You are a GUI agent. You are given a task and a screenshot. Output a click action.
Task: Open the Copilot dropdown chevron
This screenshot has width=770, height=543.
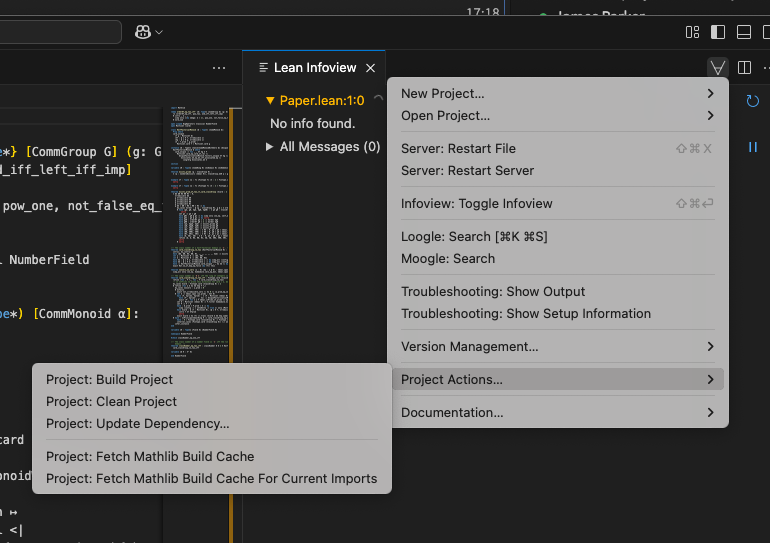pyautogui.click(x=159, y=32)
